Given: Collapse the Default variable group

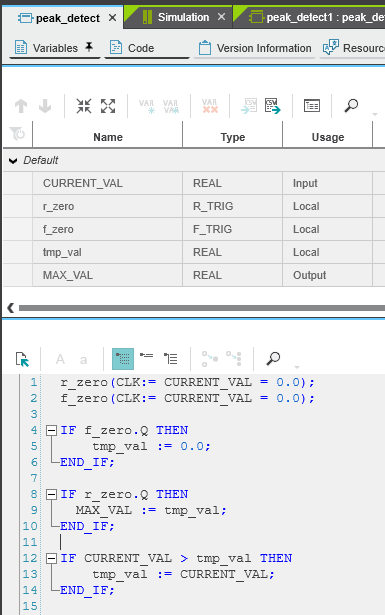Looking at the screenshot, I should [13, 160].
